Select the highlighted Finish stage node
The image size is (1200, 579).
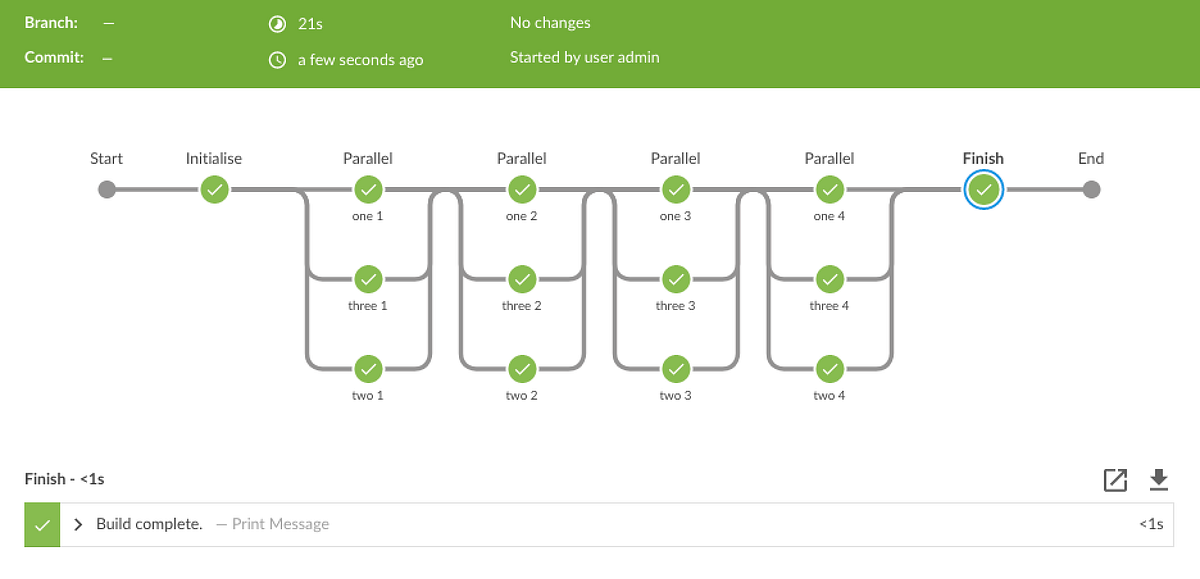[x=983, y=189]
